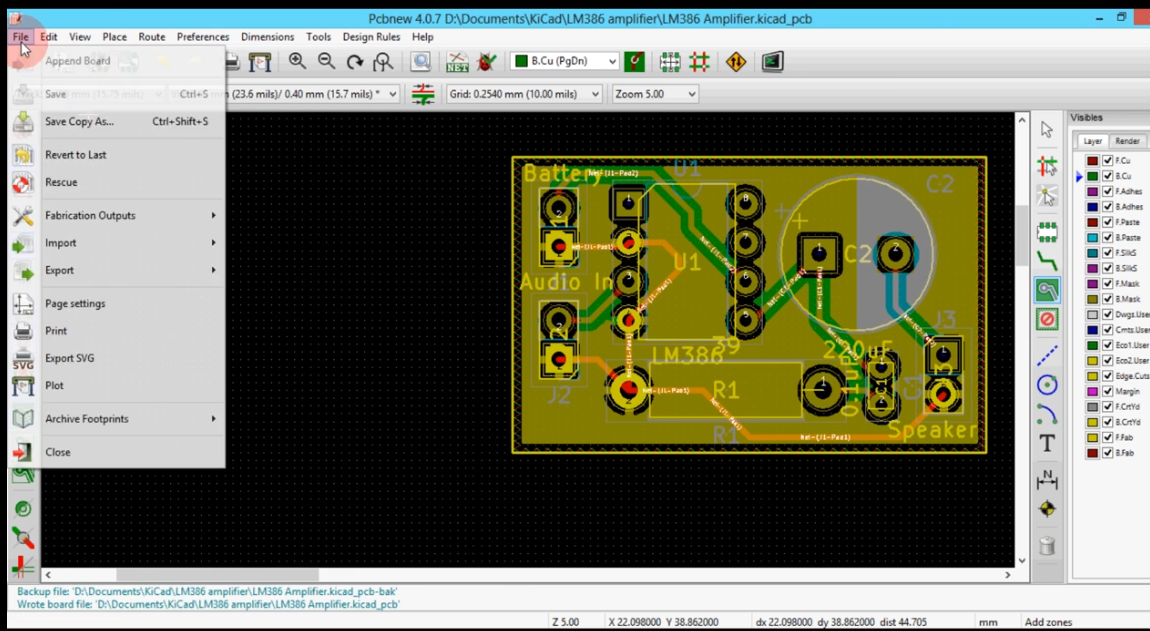The width and height of the screenshot is (1150, 631).
Task: Select the Add tracks and vias tool
Action: tap(1047, 260)
